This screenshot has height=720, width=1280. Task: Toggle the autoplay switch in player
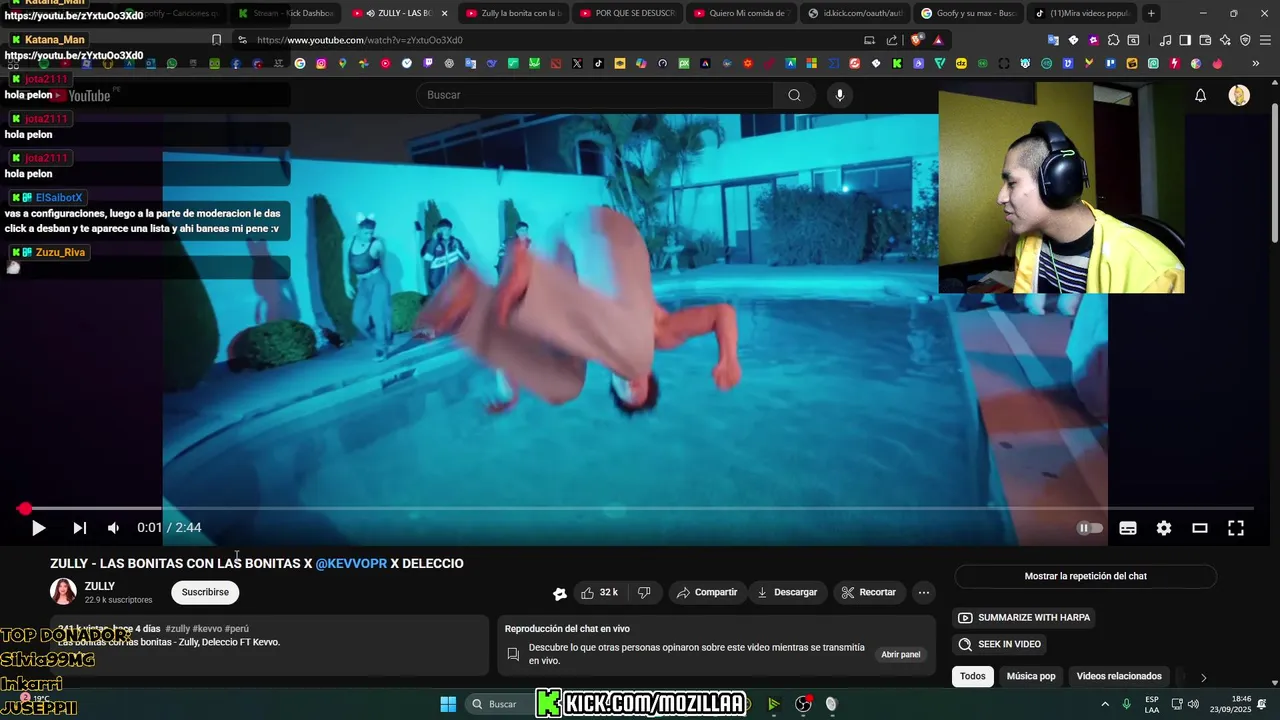point(1090,528)
